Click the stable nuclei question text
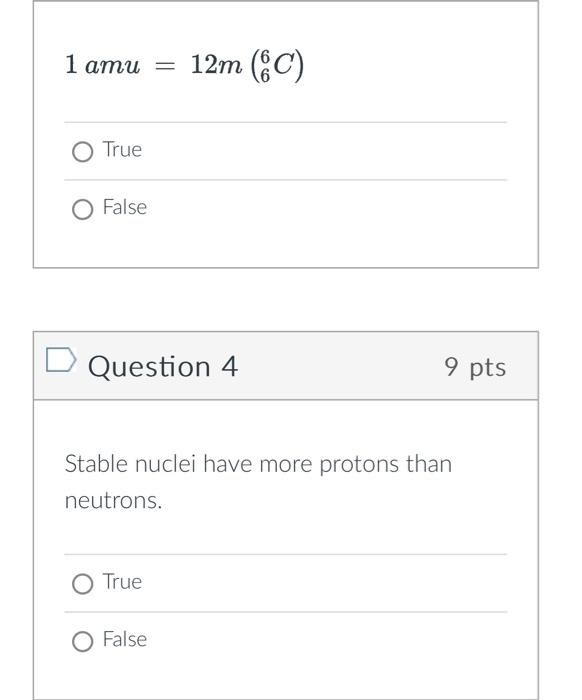582x700 pixels. click(258, 482)
